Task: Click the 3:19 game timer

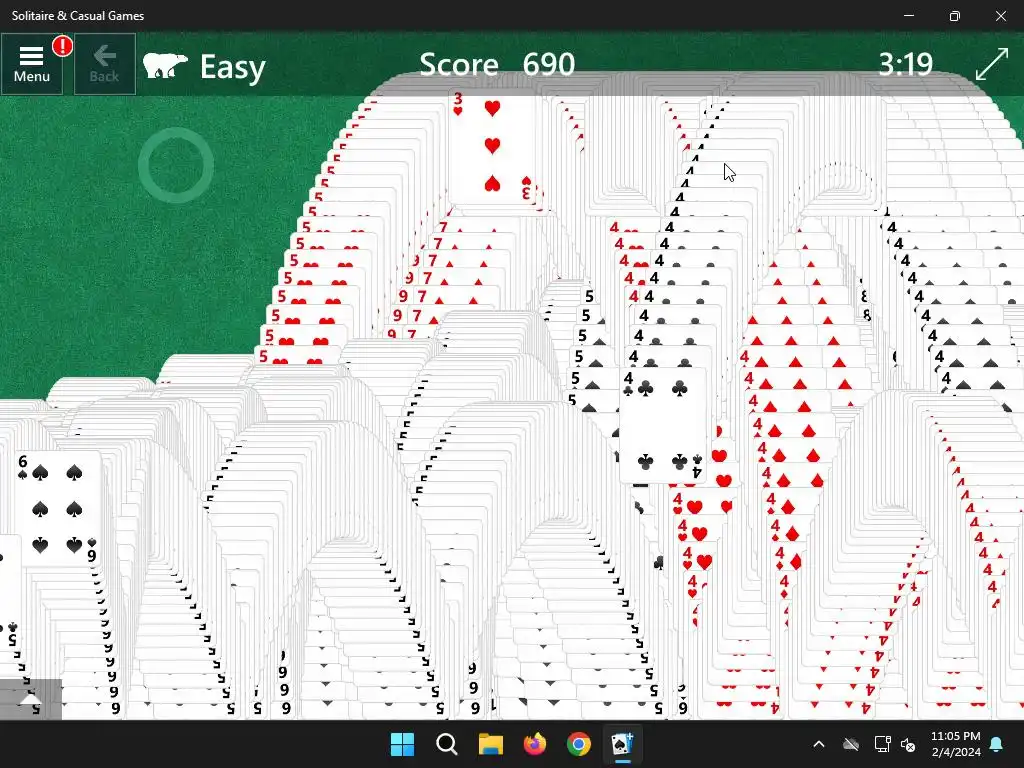Action: tap(905, 64)
